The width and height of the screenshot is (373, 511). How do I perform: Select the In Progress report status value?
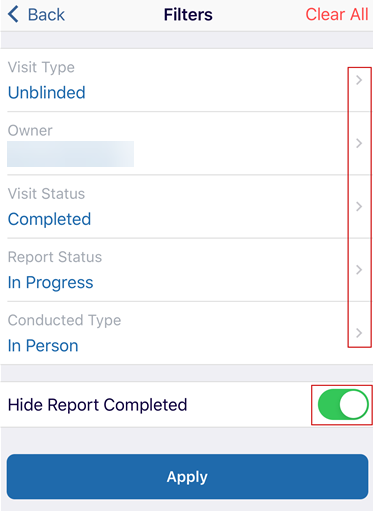tap(50, 283)
